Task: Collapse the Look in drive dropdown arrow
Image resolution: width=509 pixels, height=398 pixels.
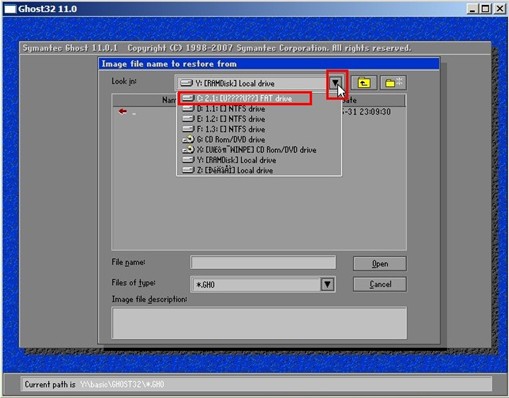Action: [335, 83]
